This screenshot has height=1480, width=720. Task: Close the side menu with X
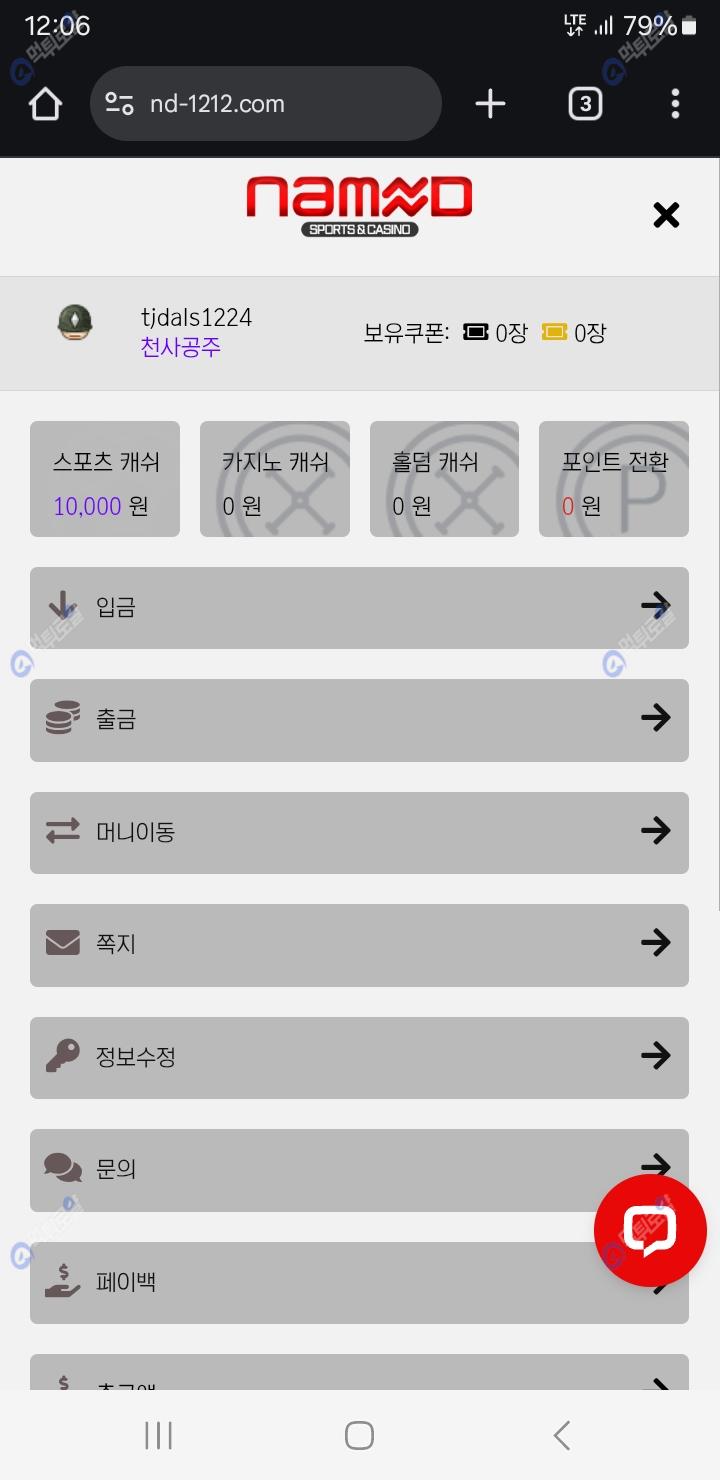pyautogui.click(x=666, y=215)
